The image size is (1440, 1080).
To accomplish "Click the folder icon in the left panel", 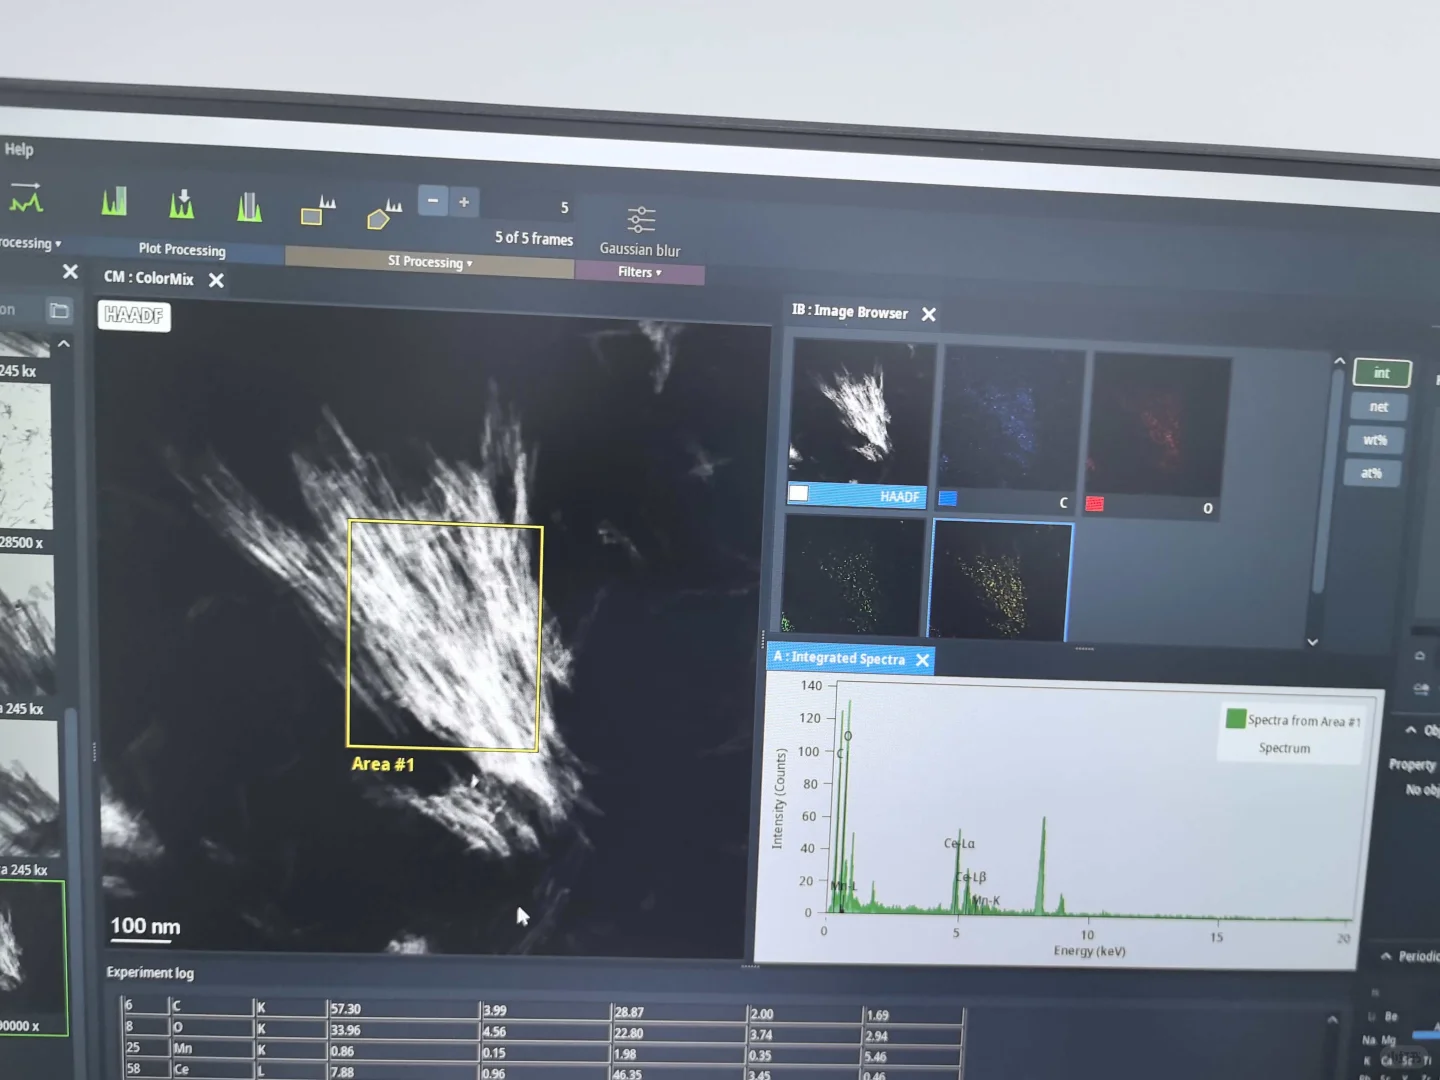I will (59, 311).
